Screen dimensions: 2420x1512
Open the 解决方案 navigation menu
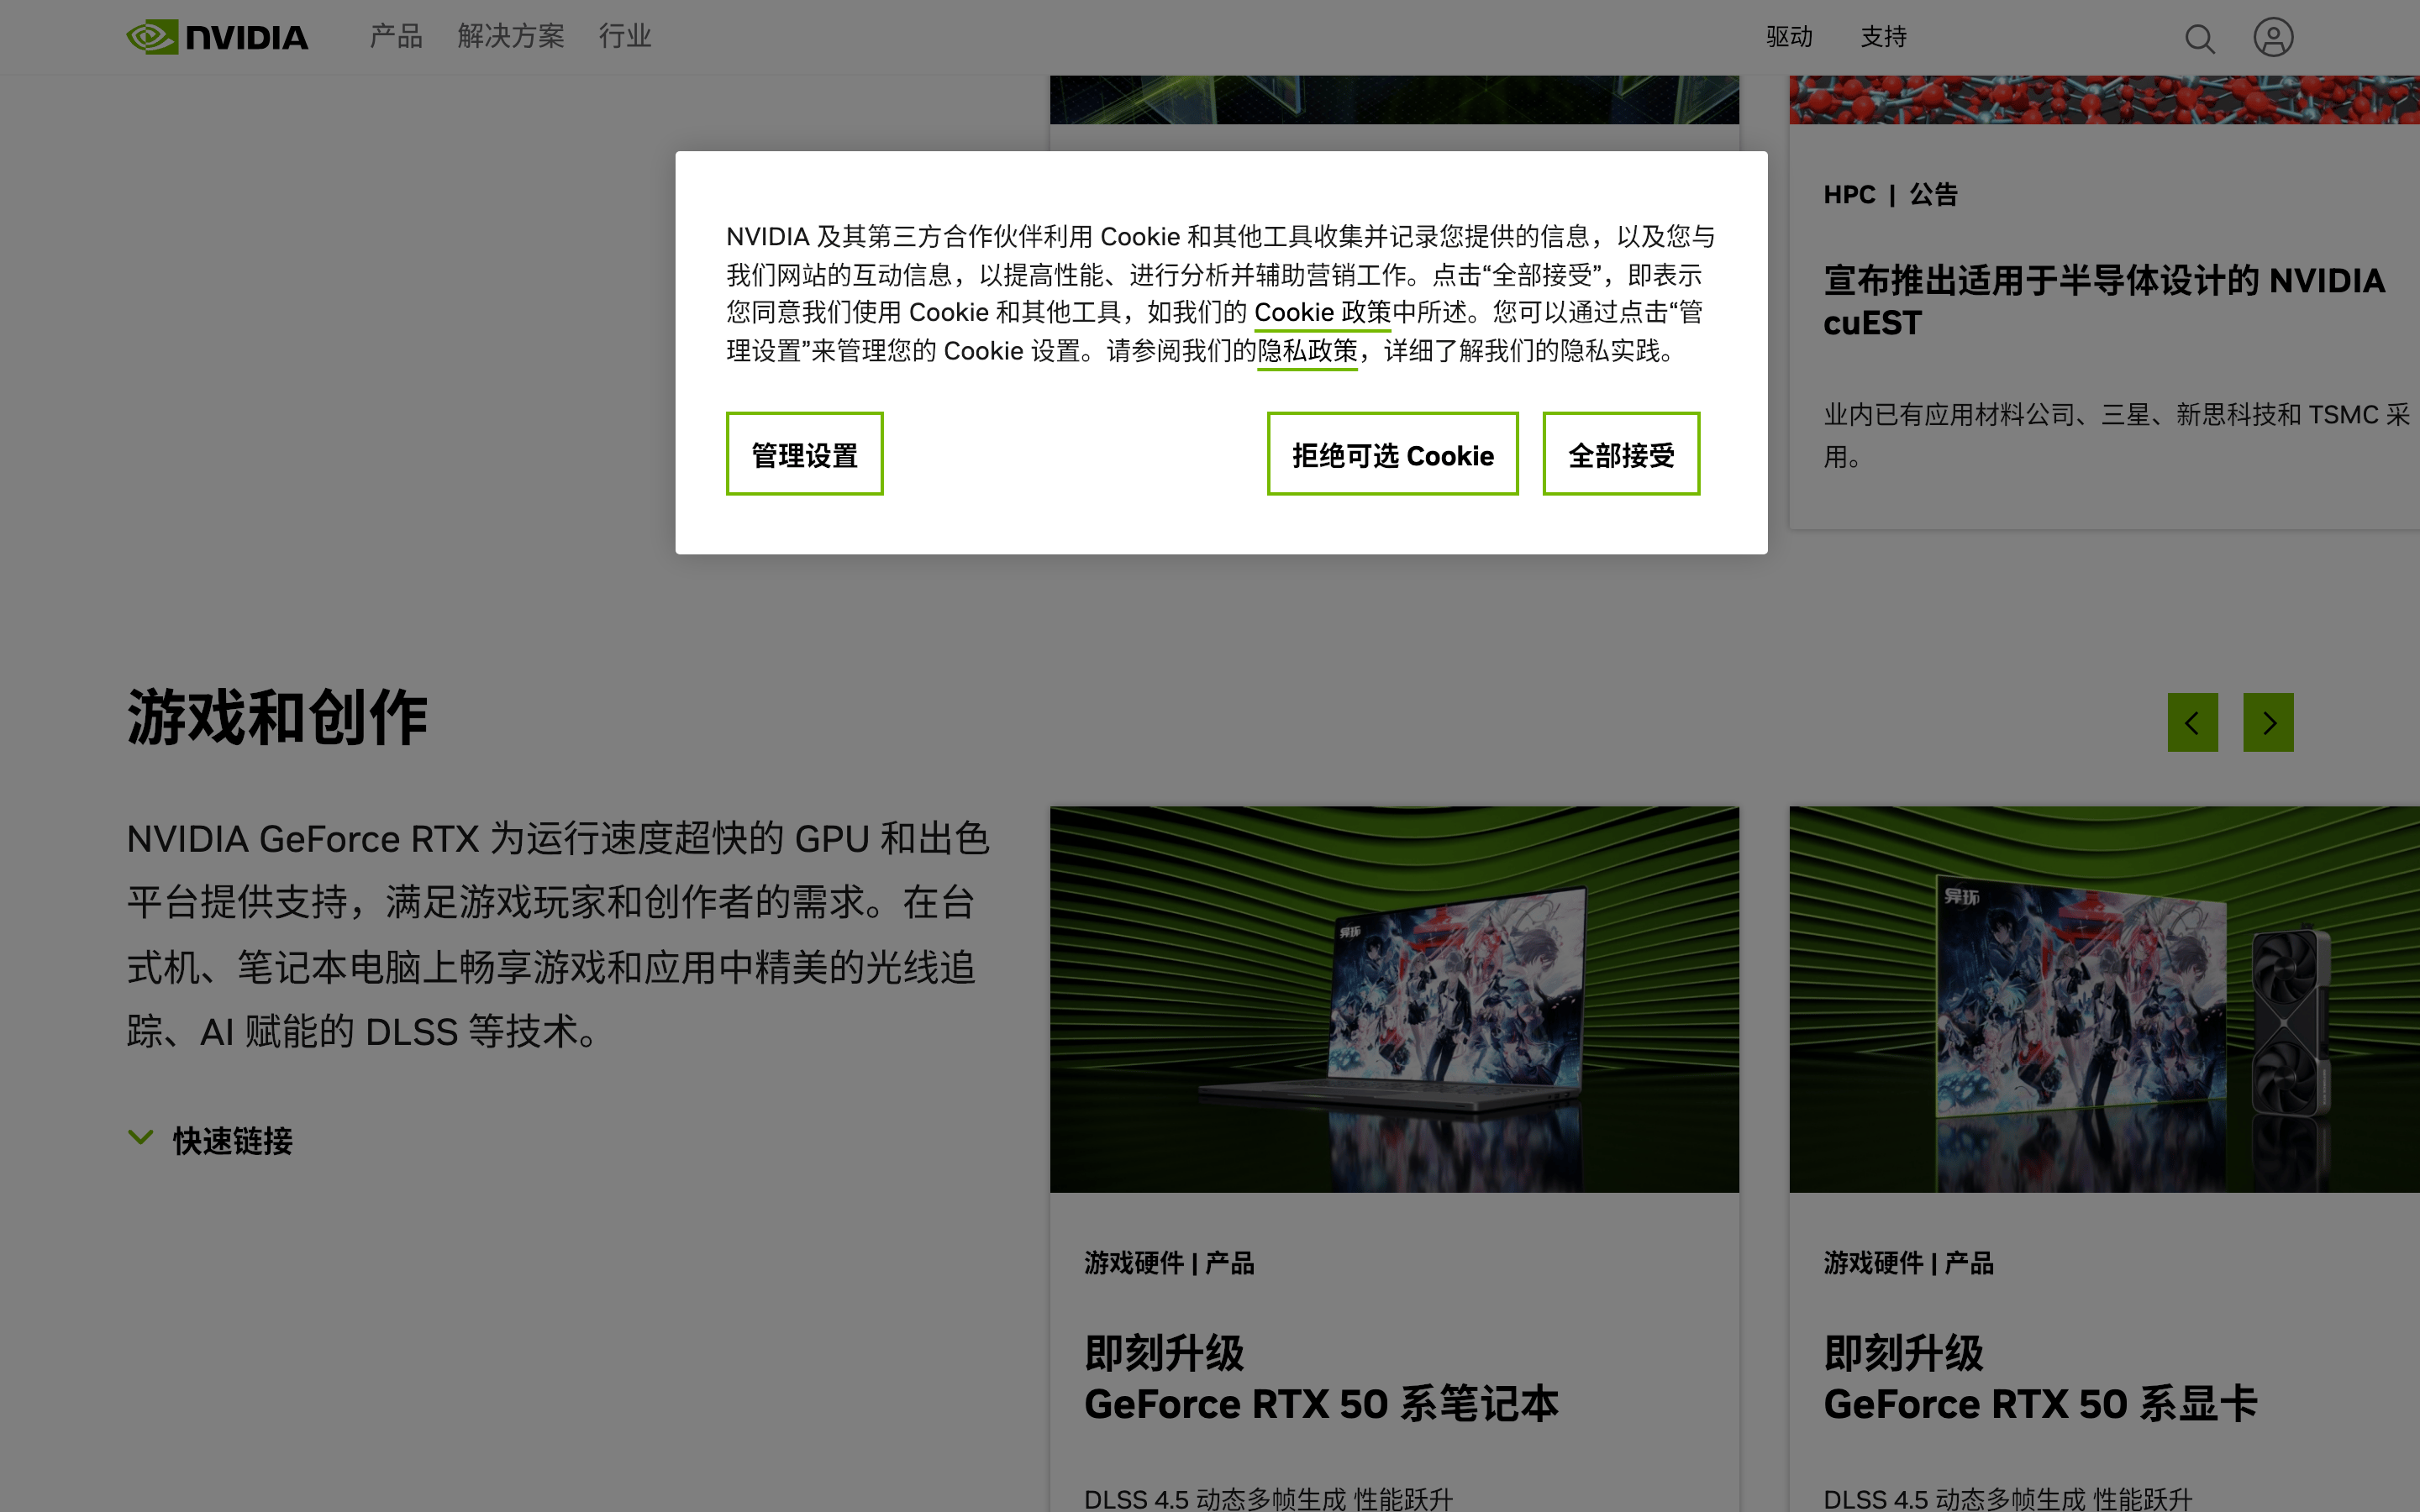[x=511, y=37]
